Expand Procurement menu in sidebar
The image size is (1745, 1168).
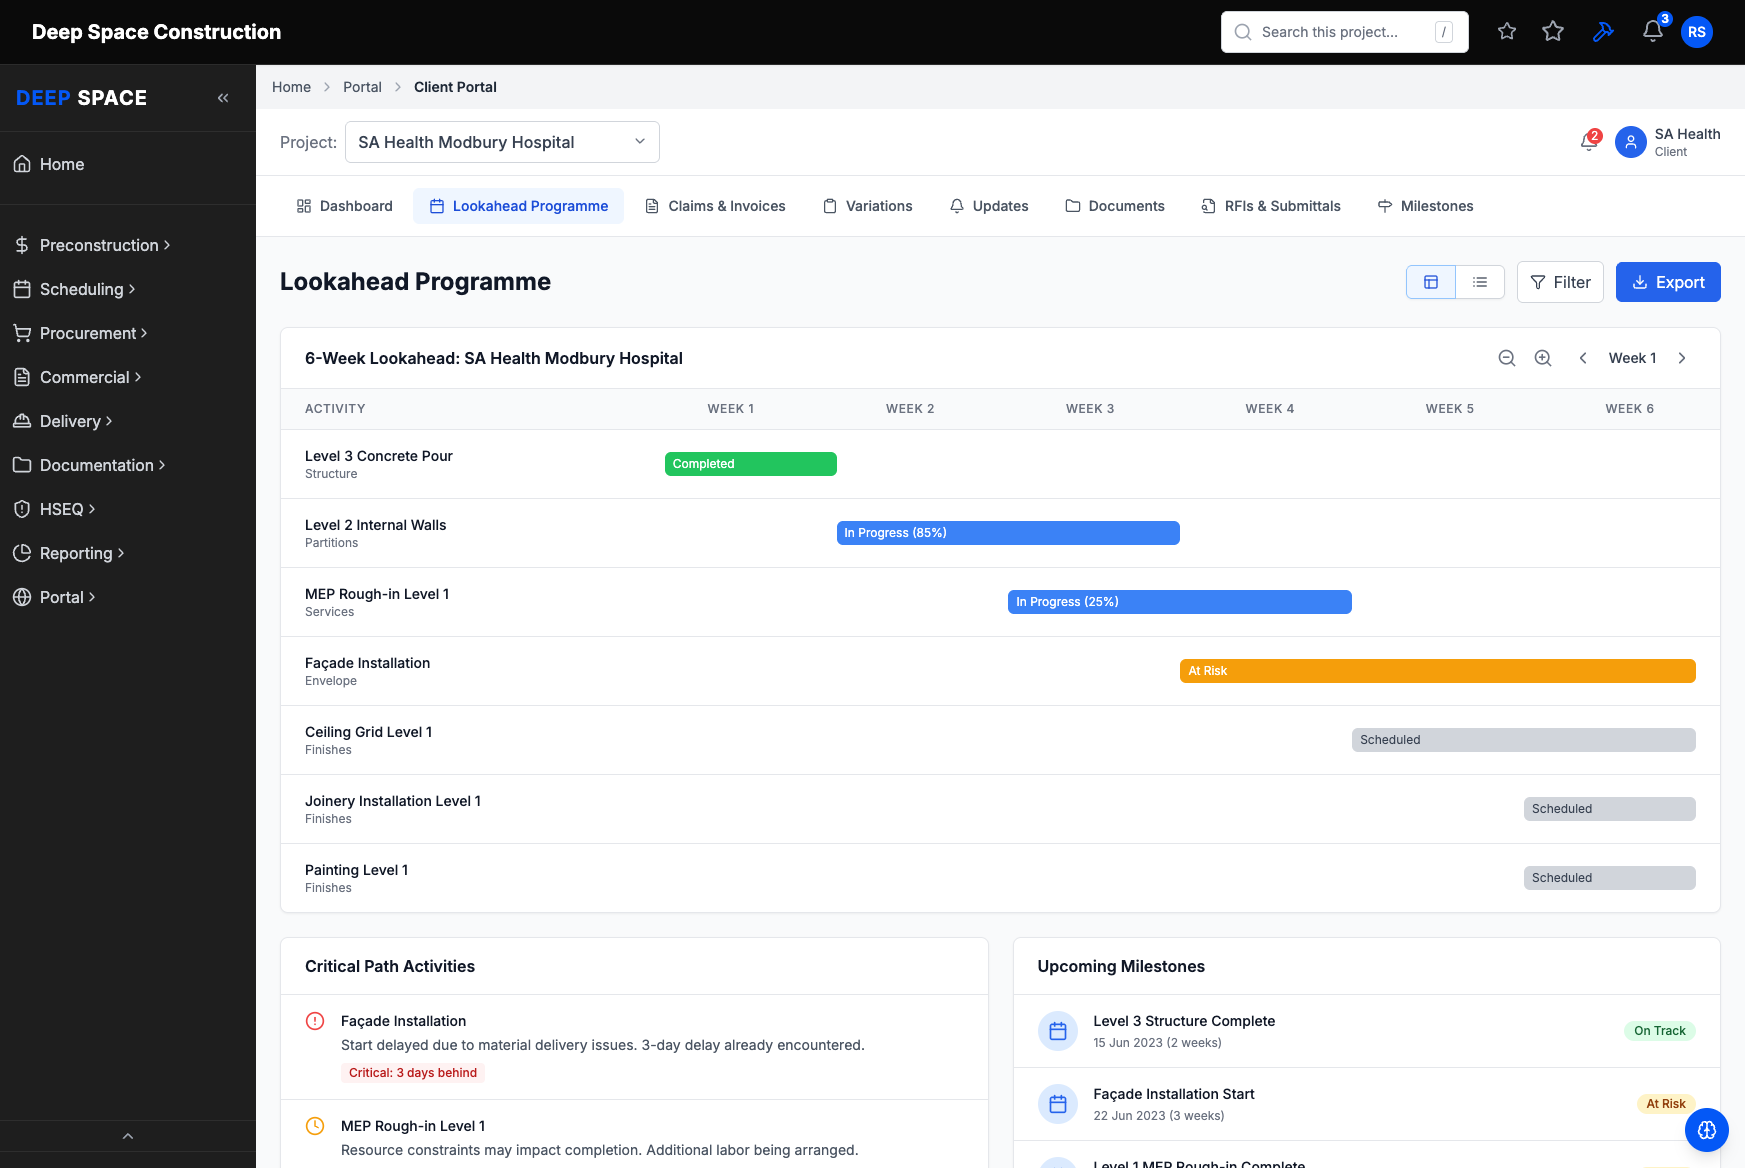click(80, 333)
